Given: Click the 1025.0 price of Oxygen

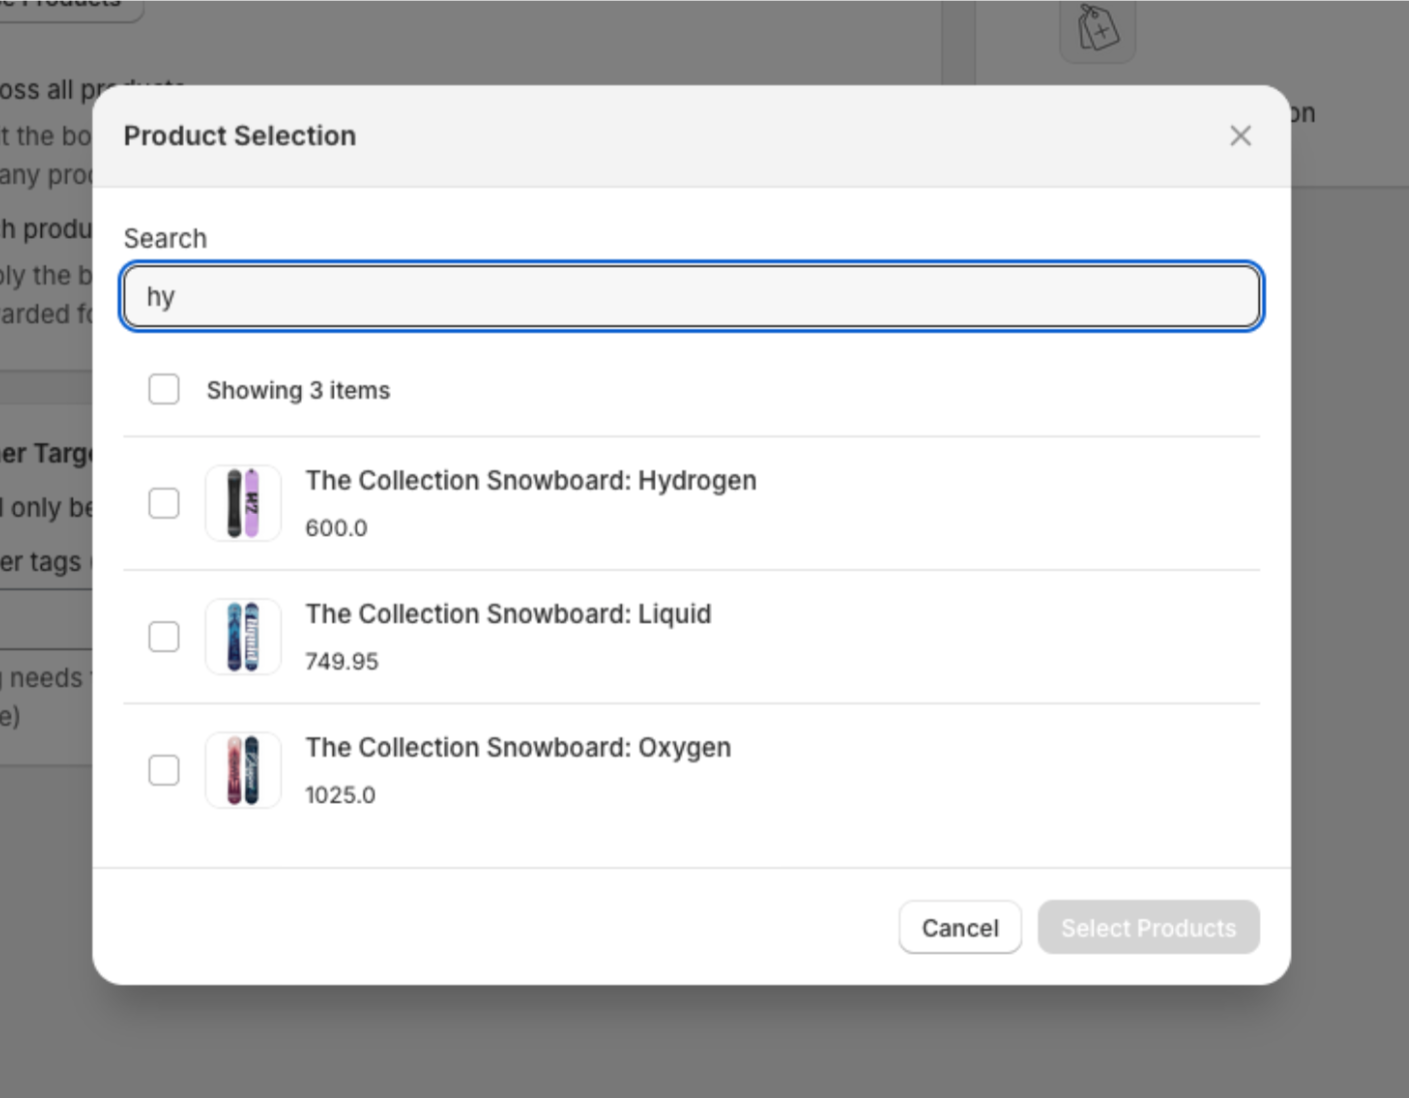Looking at the screenshot, I should pyautogui.click(x=340, y=795).
